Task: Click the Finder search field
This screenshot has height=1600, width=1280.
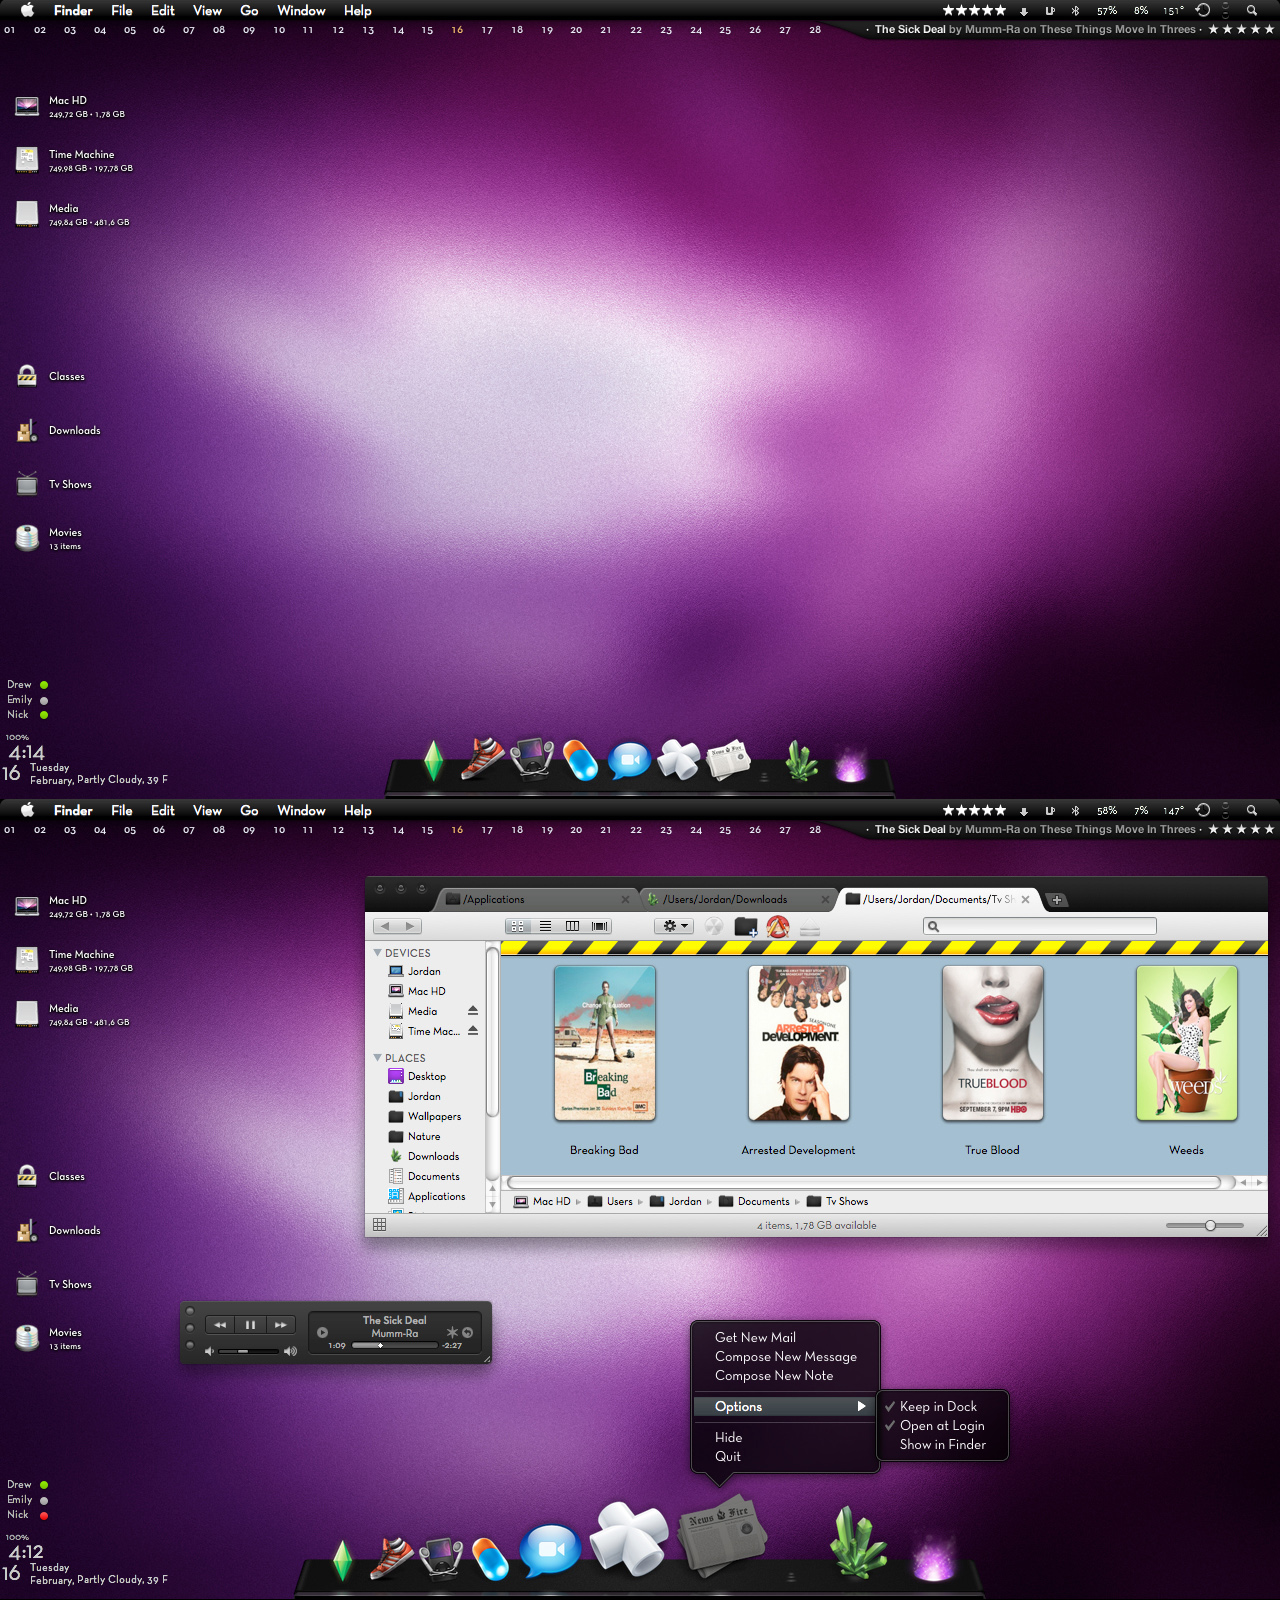Action: (x=1040, y=926)
